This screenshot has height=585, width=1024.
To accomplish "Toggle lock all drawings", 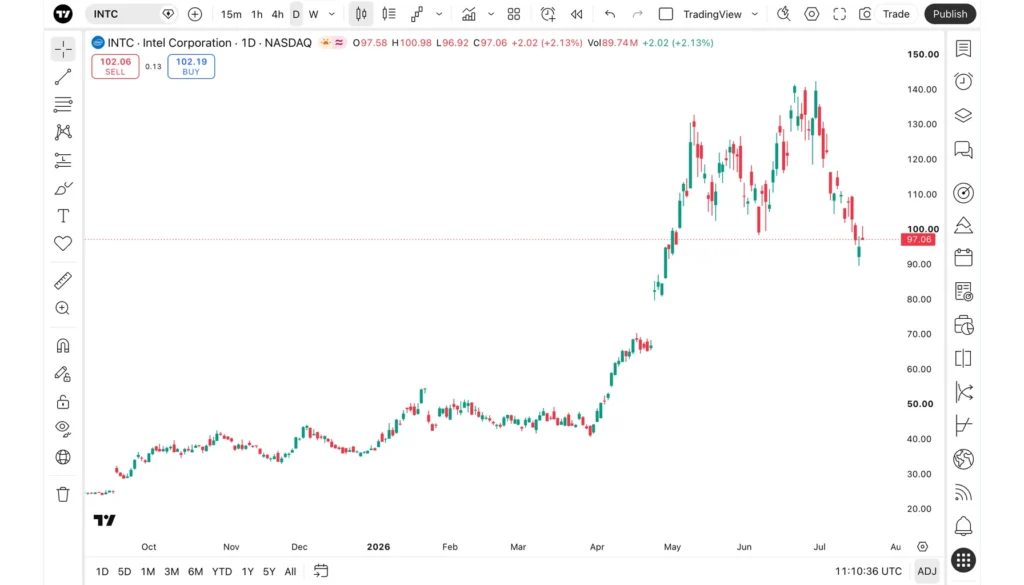I will tap(63, 402).
